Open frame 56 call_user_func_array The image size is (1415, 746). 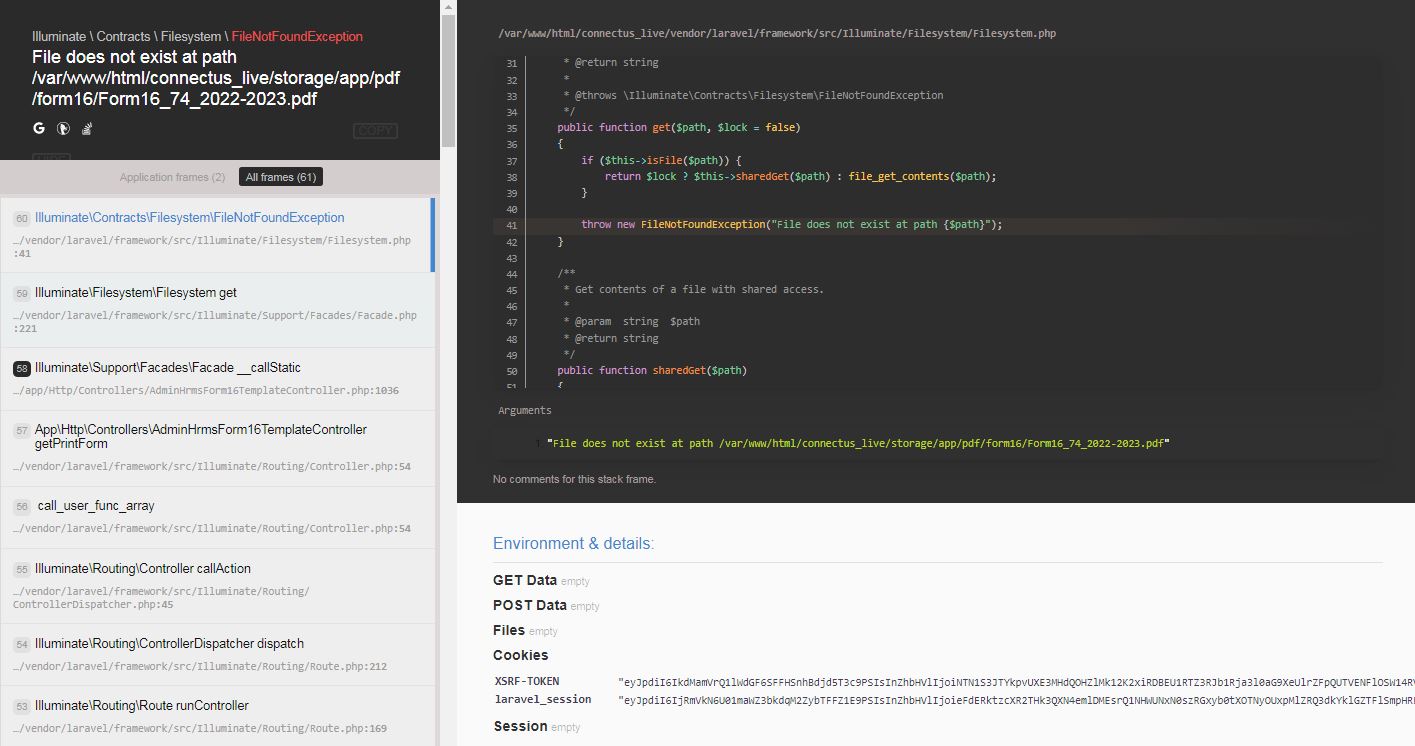(x=216, y=517)
